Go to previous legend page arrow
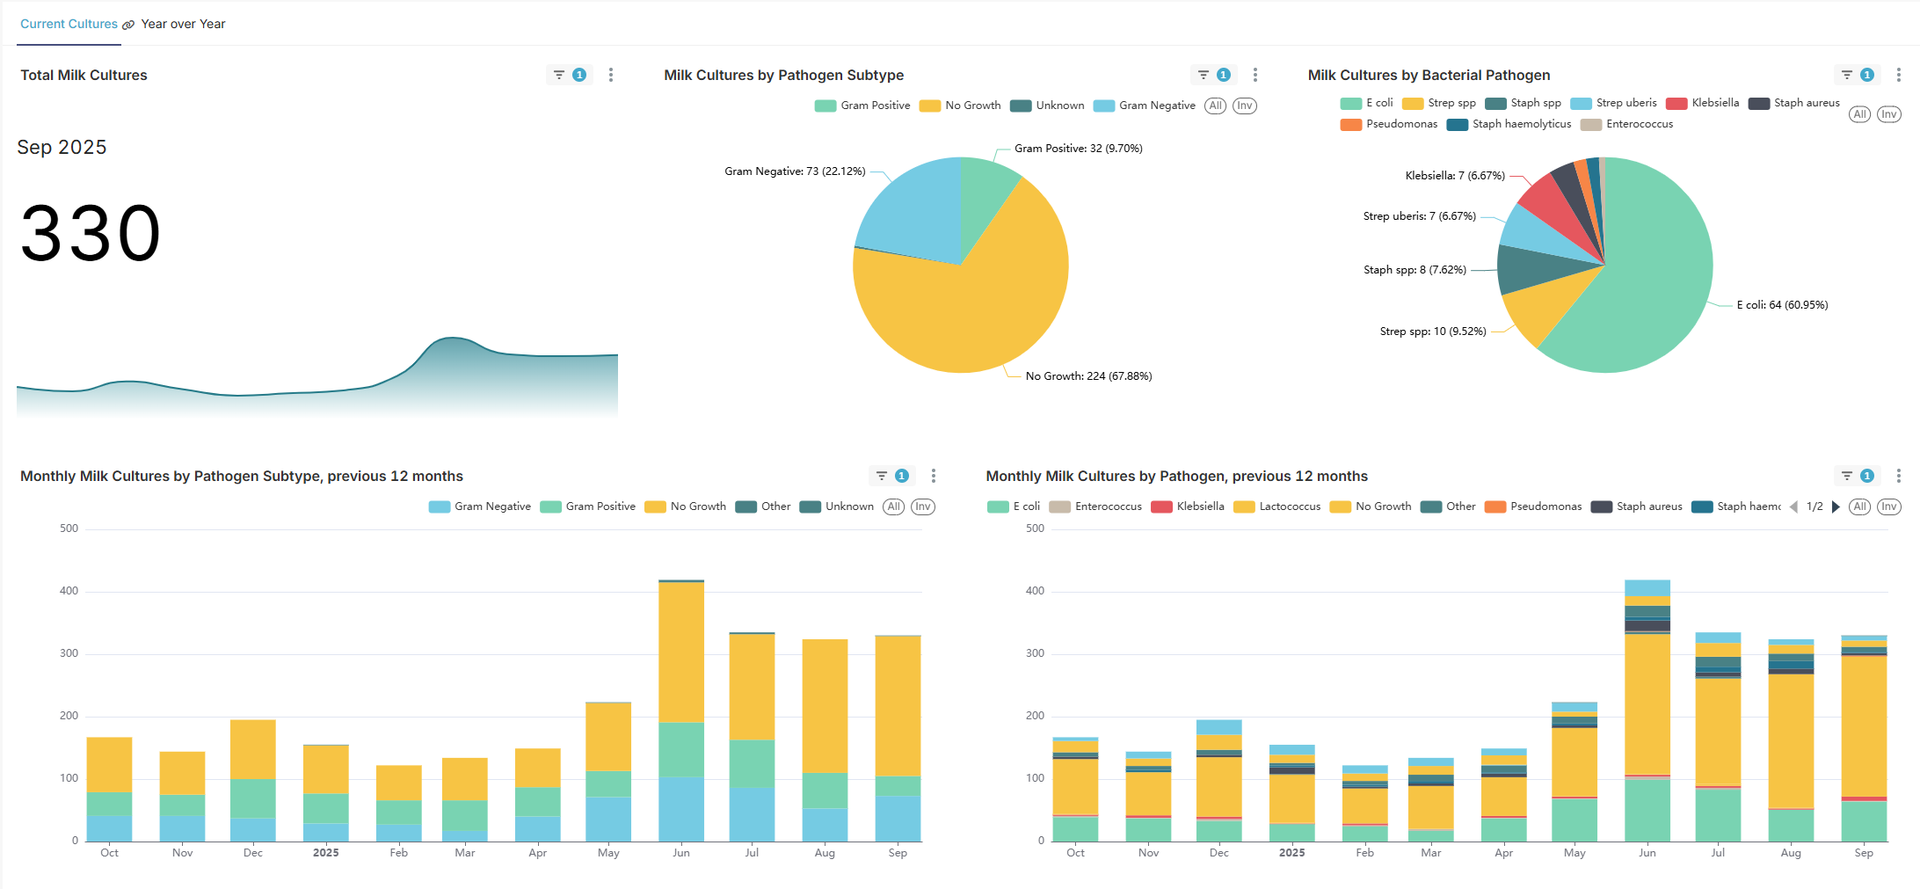 (x=1794, y=507)
